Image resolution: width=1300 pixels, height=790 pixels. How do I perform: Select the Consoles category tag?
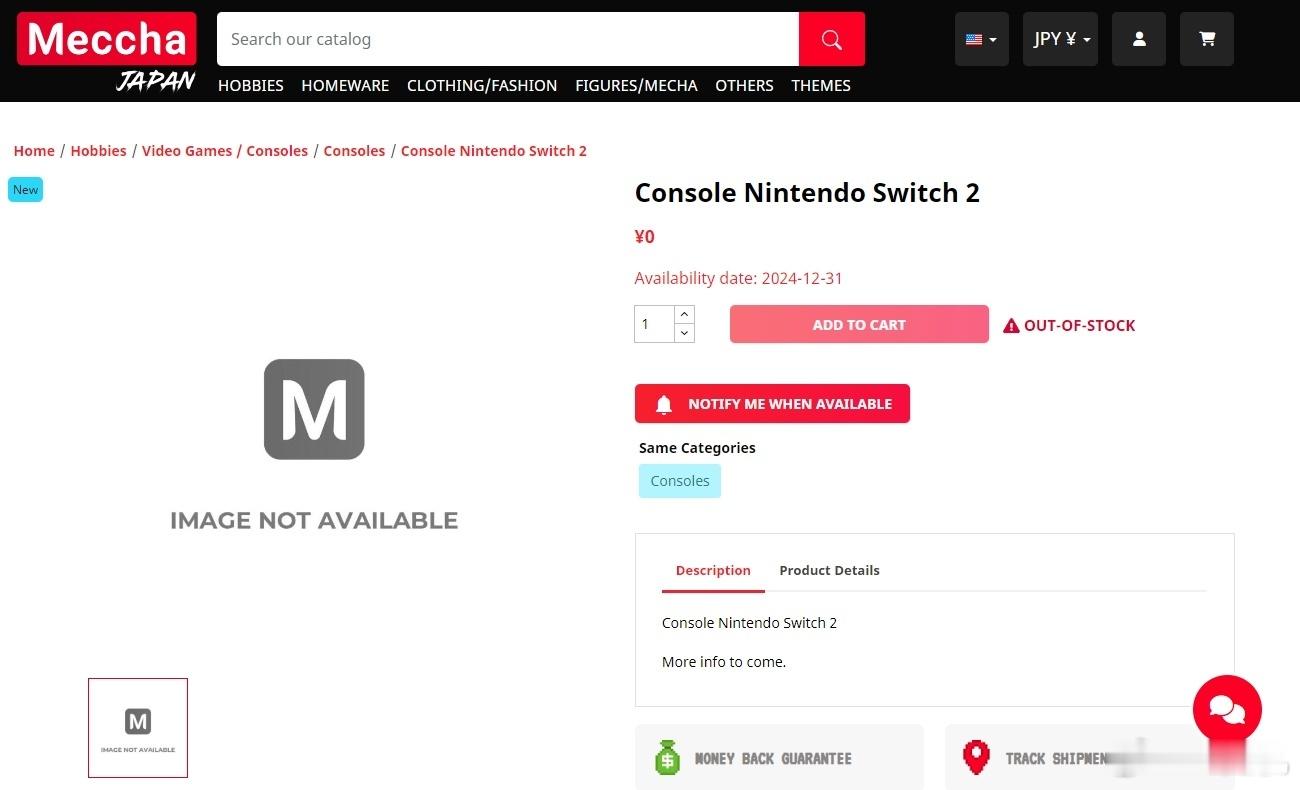680,481
